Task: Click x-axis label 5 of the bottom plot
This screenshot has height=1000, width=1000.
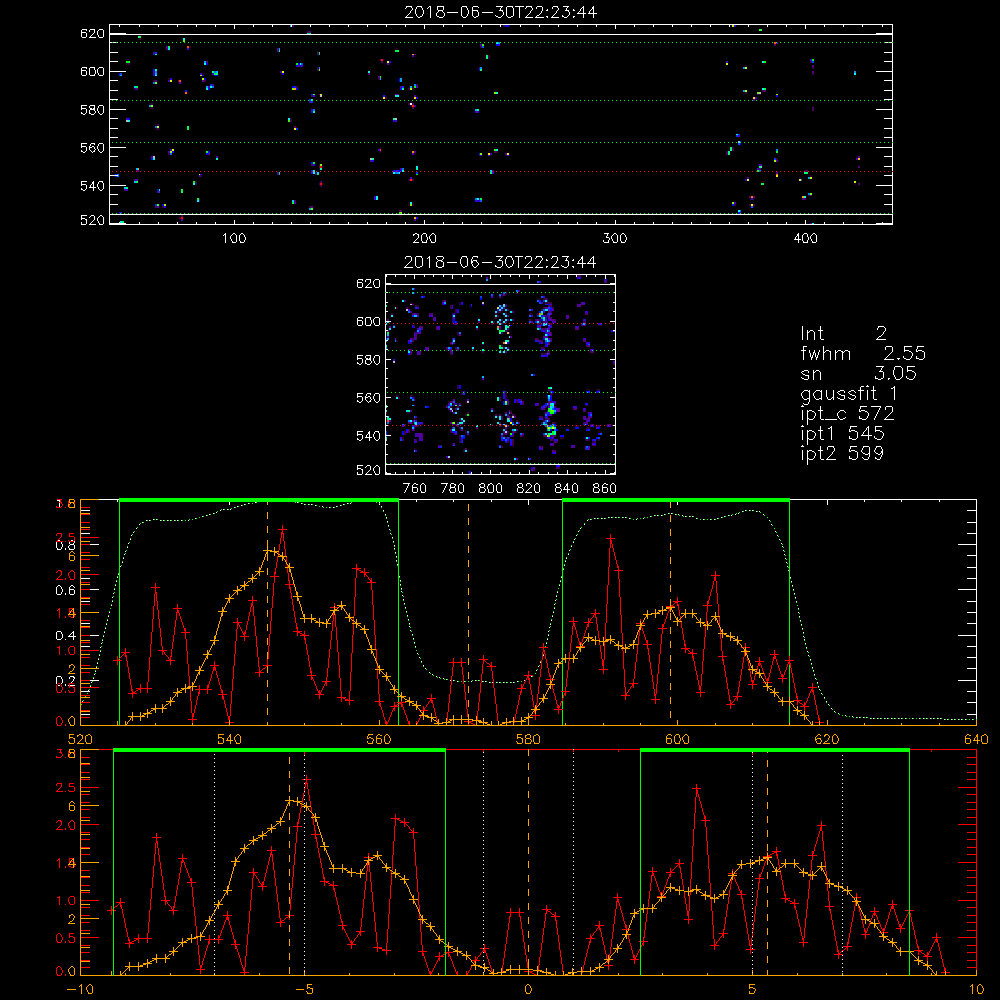Action: pos(752,989)
